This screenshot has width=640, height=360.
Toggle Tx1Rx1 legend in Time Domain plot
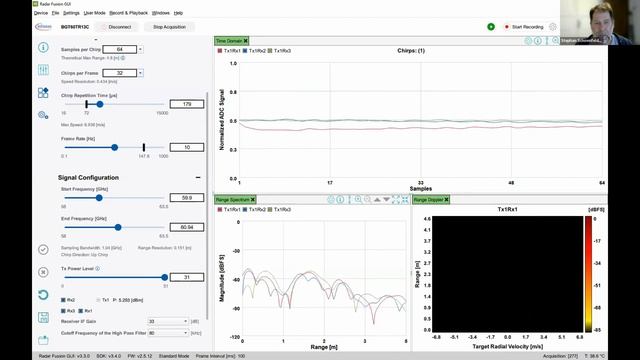229,51
